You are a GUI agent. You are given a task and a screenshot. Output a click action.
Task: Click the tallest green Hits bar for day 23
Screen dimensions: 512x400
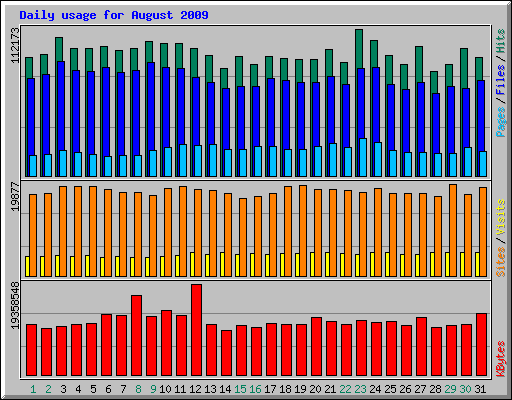pos(359,48)
